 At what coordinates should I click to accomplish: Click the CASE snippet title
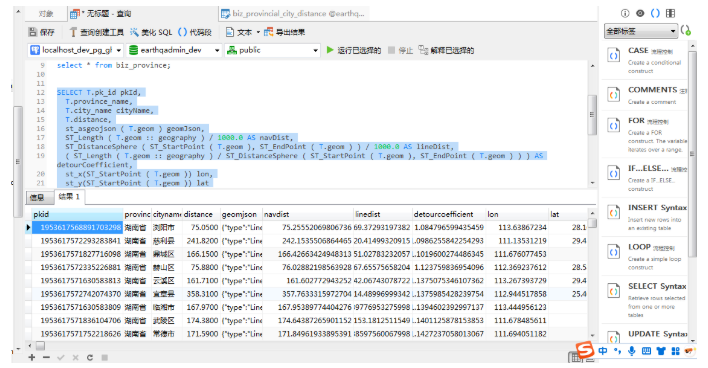638,51
